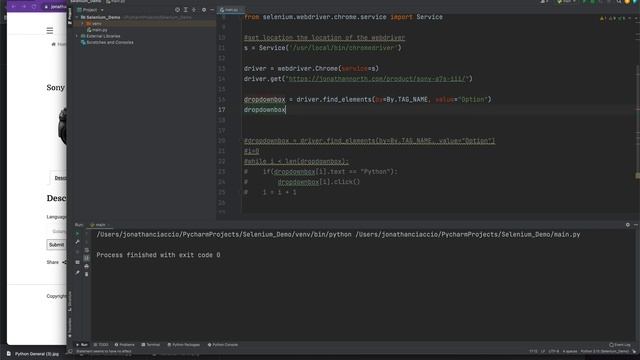Hide the Project panel with minus icon
The width and height of the screenshot is (640, 360).
tap(212, 10)
